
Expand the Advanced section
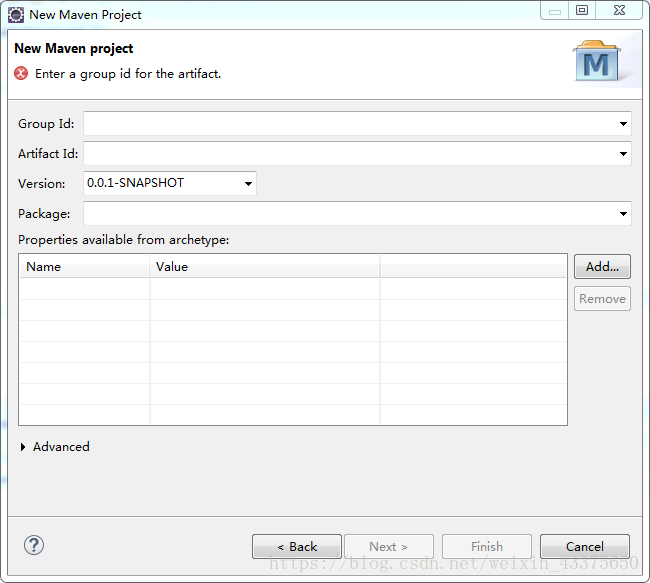coord(23,447)
